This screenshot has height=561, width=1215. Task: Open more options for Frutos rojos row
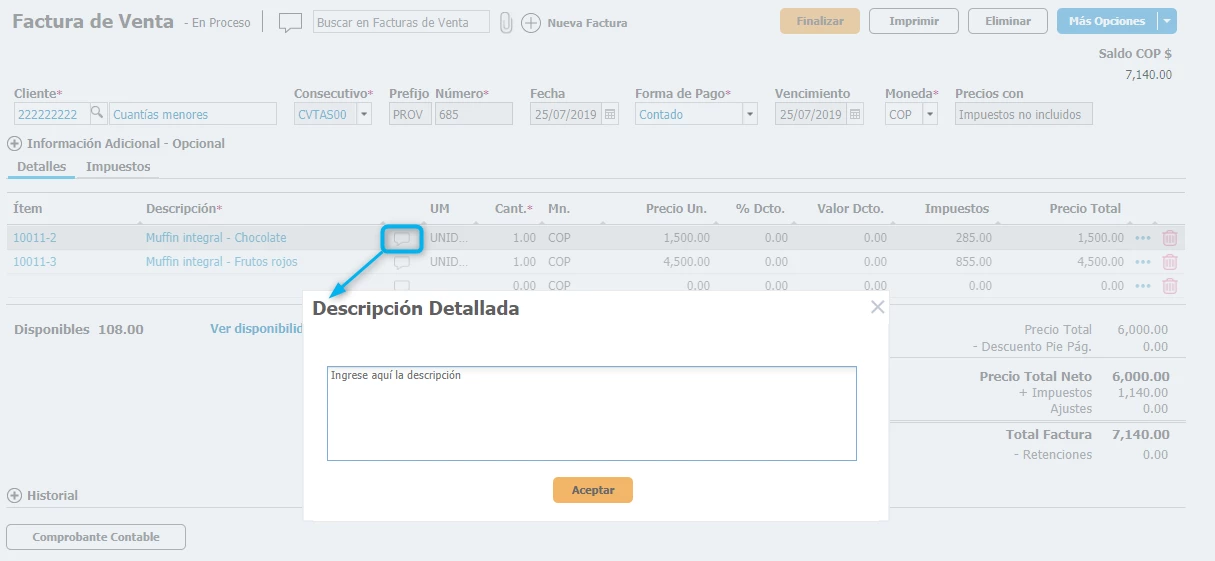tap(1143, 262)
